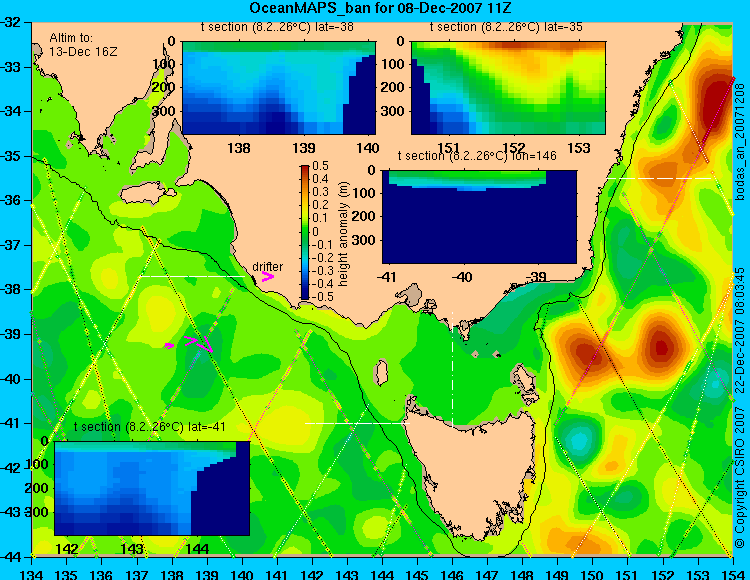This screenshot has width=750, height=580.
Task: Click King Island in western Bass Strait
Action: pyautogui.click(x=381, y=373)
